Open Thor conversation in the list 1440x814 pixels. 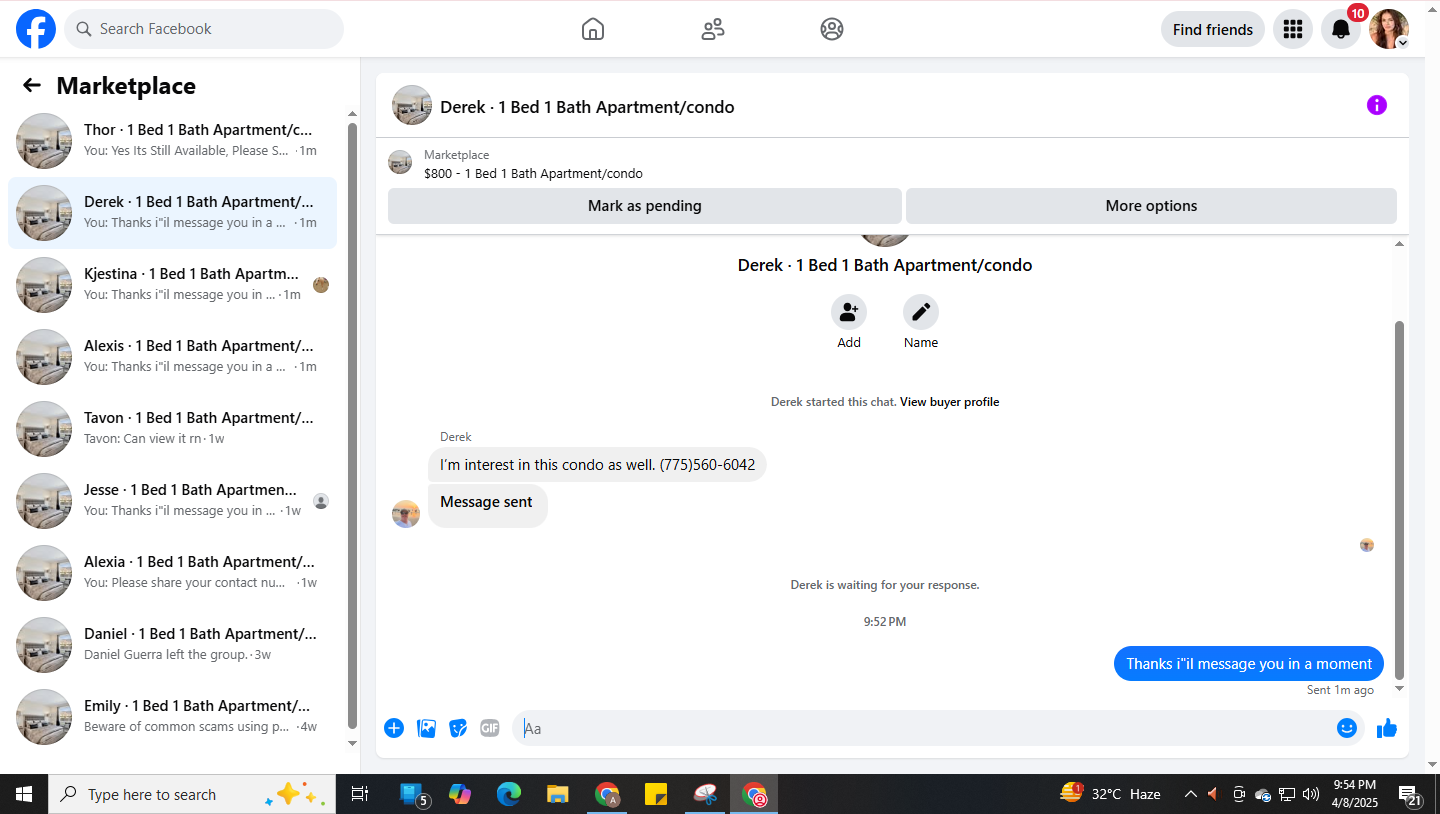172,141
